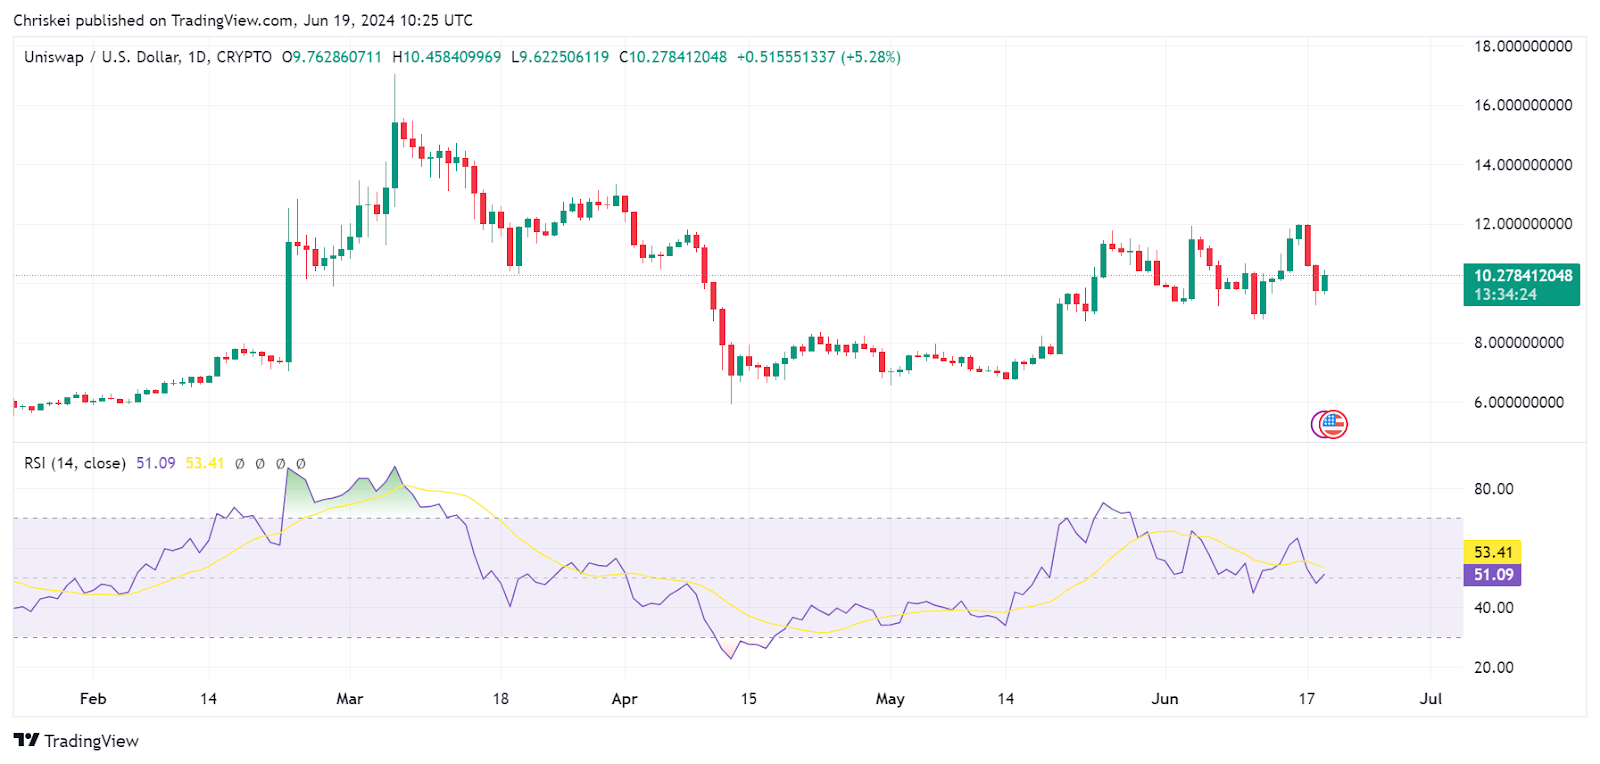This screenshot has width=1600, height=764.
Task: Click the first Ø symbol in RSI legend
Action: click(239, 464)
